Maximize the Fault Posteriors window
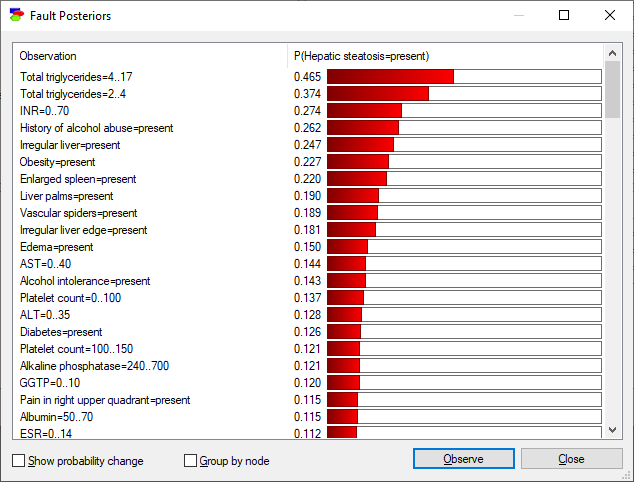The width and height of the screenshot is (634, 482). point(564,15)
